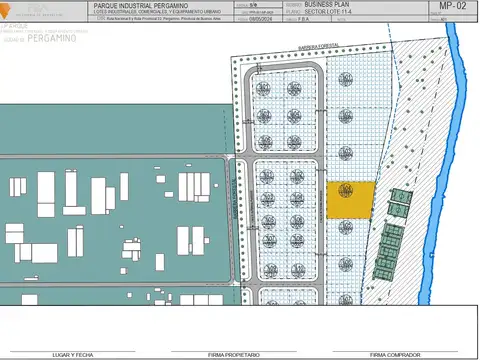Click the 'LUGAR Y FECHA' signature label
The height and width of the screenshot is (360, 480).
coord(73,355)
